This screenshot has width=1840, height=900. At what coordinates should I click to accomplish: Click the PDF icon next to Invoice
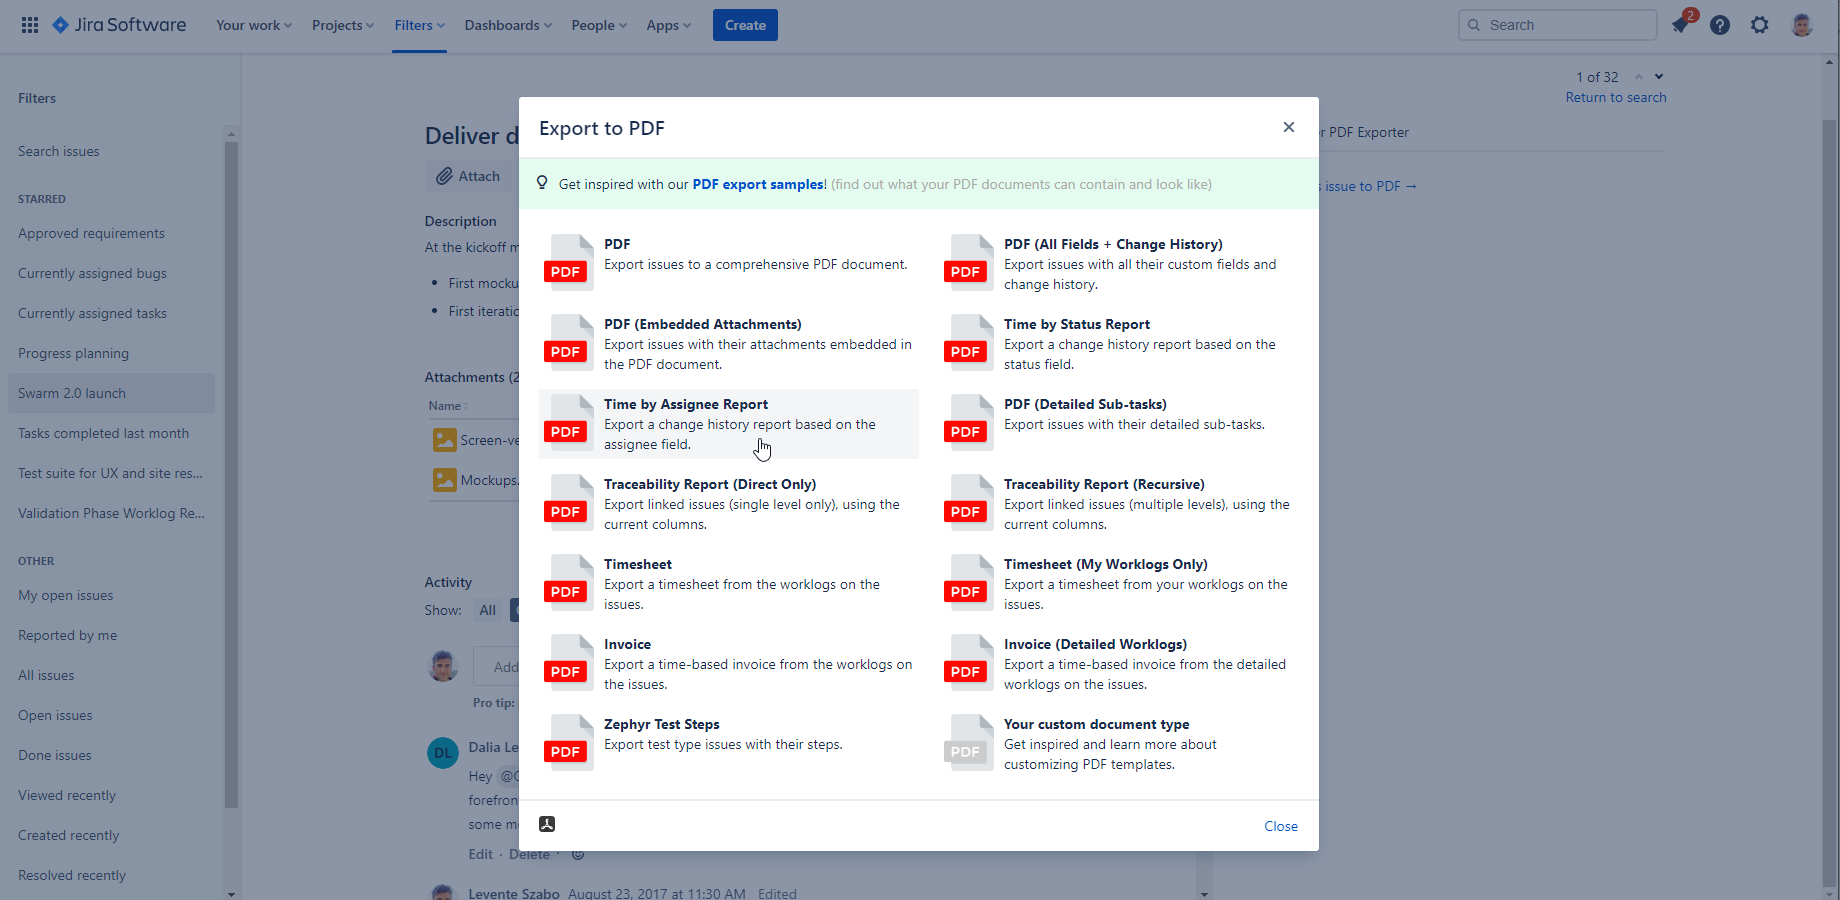569,662
